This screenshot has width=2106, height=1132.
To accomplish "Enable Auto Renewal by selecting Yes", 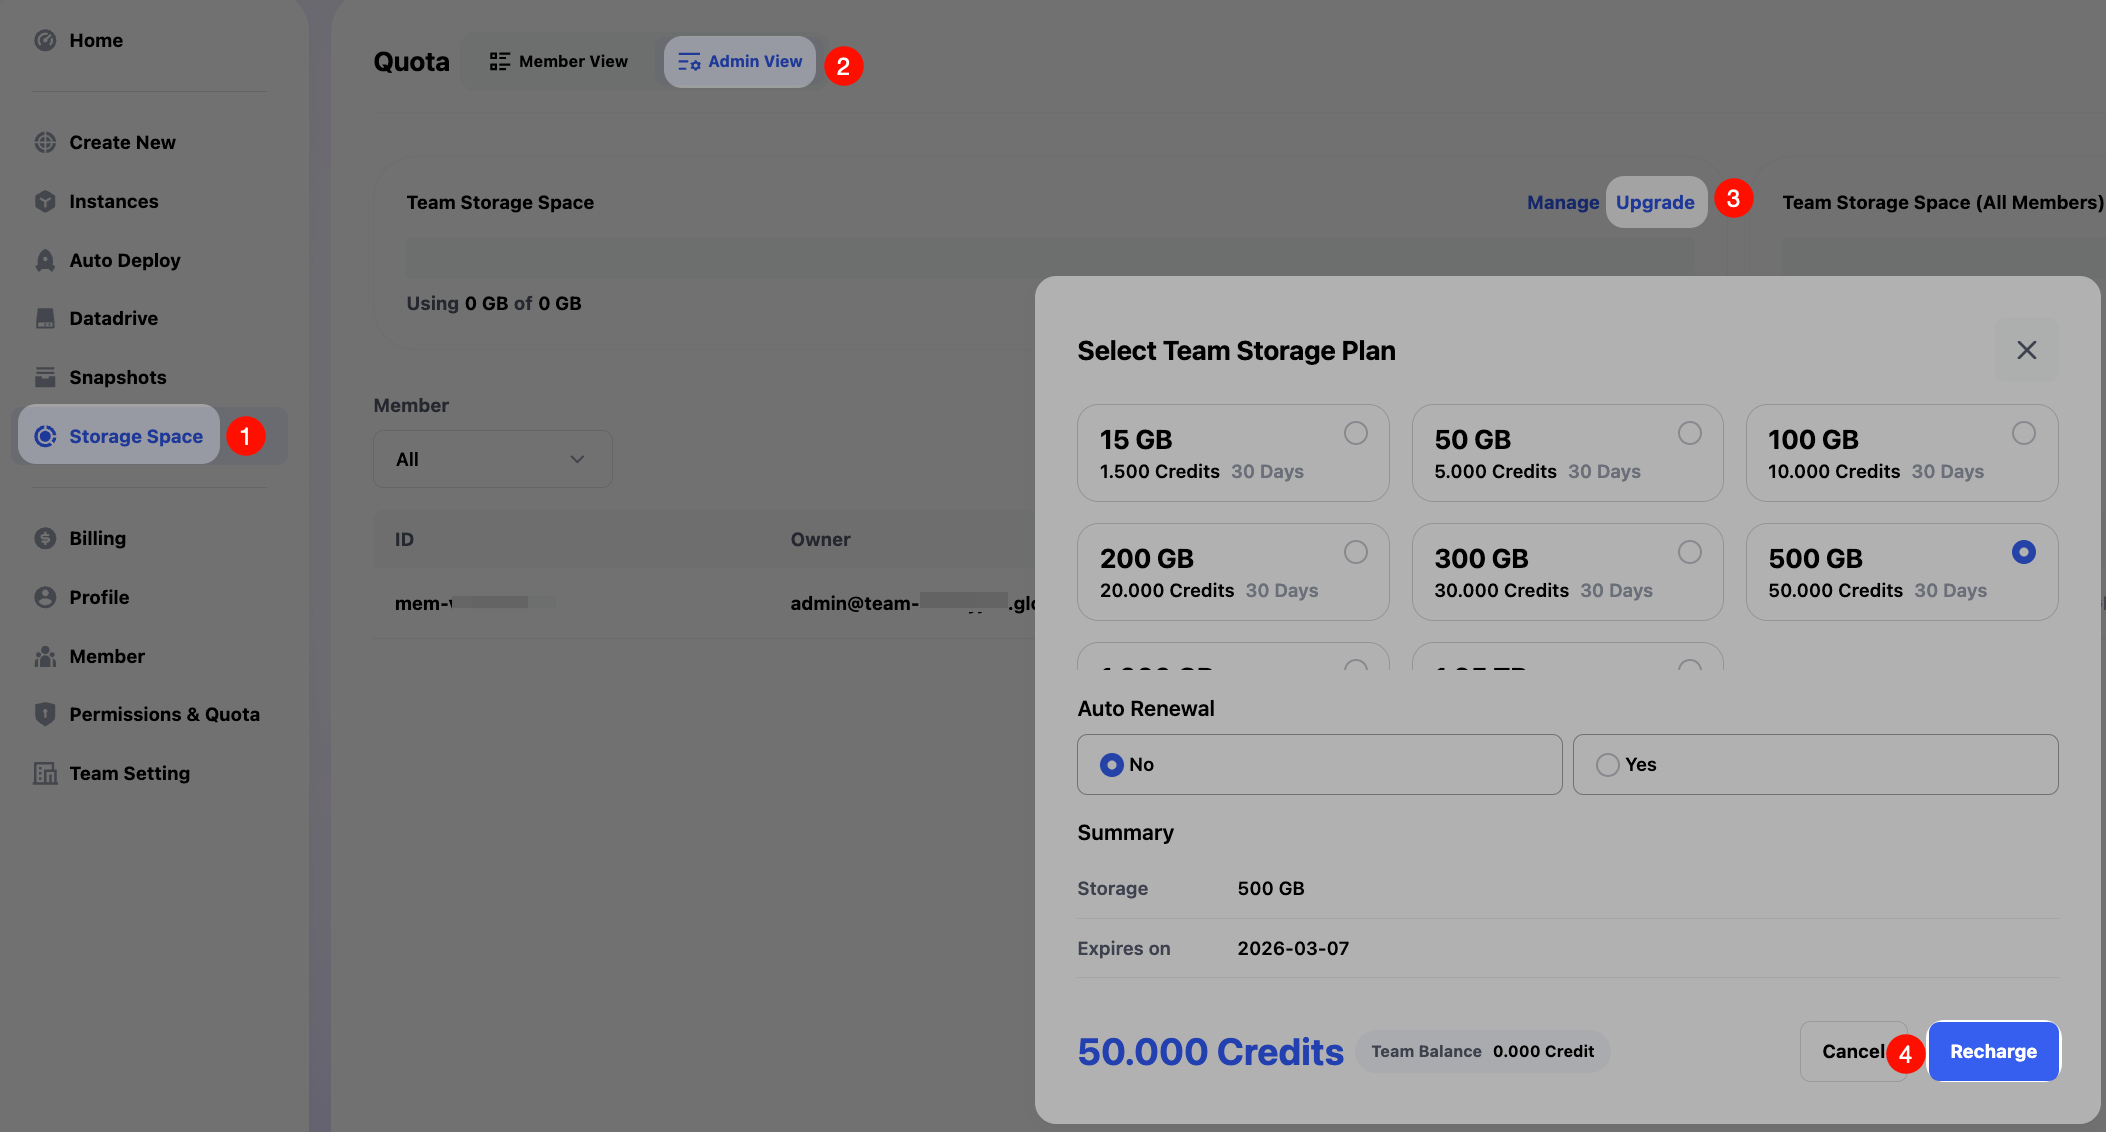I will [1607, 765].
